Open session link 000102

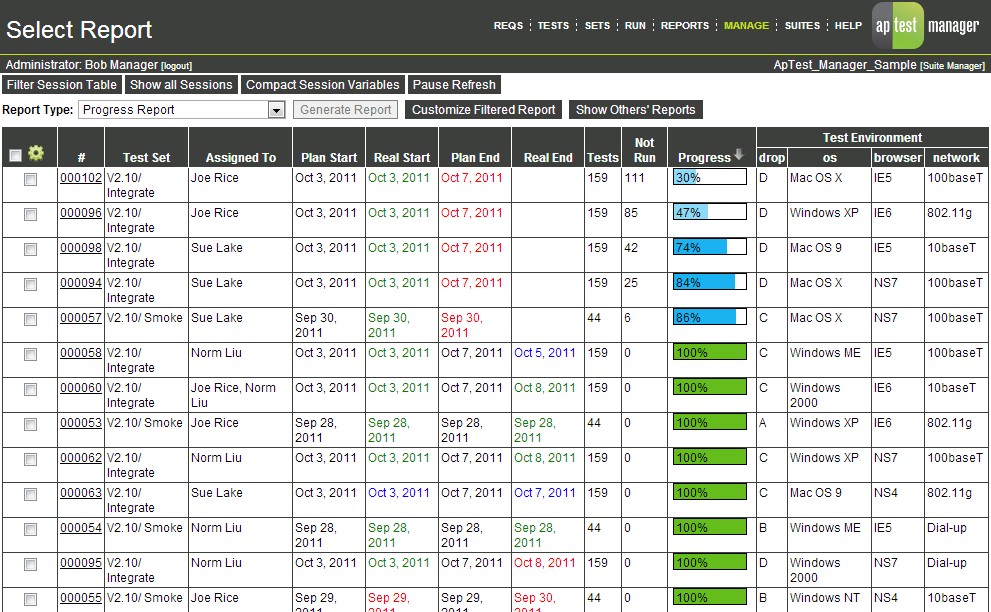pos(81,178)
